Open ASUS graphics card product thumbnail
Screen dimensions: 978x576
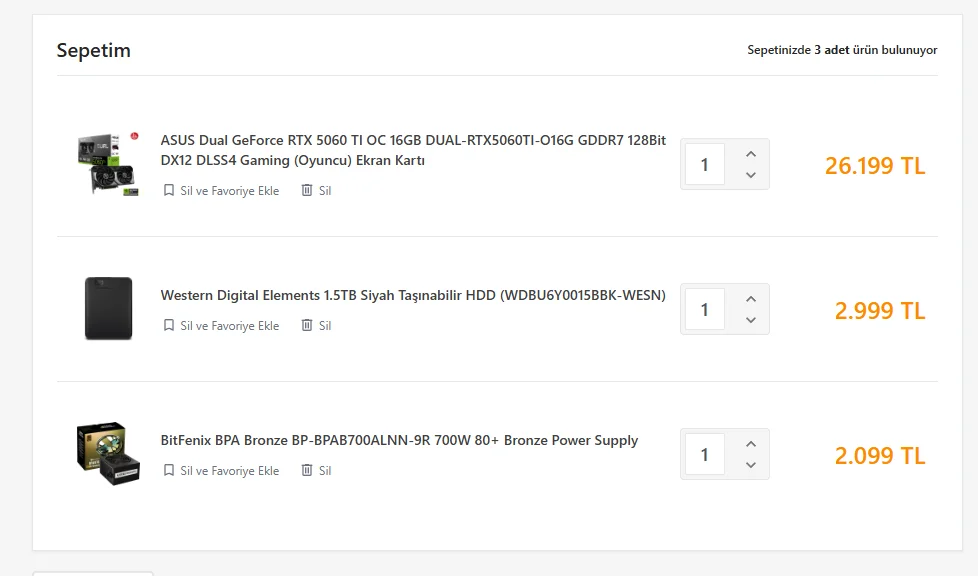pos(109,164)
